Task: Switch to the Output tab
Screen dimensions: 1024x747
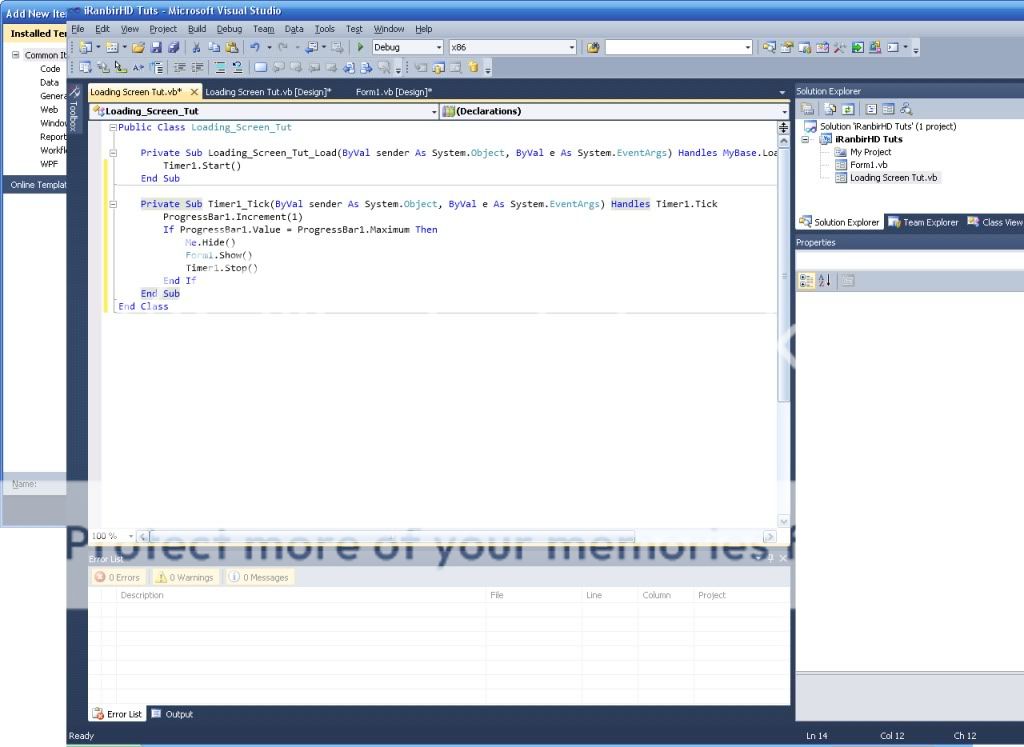Action: click(x=172, y=714)
